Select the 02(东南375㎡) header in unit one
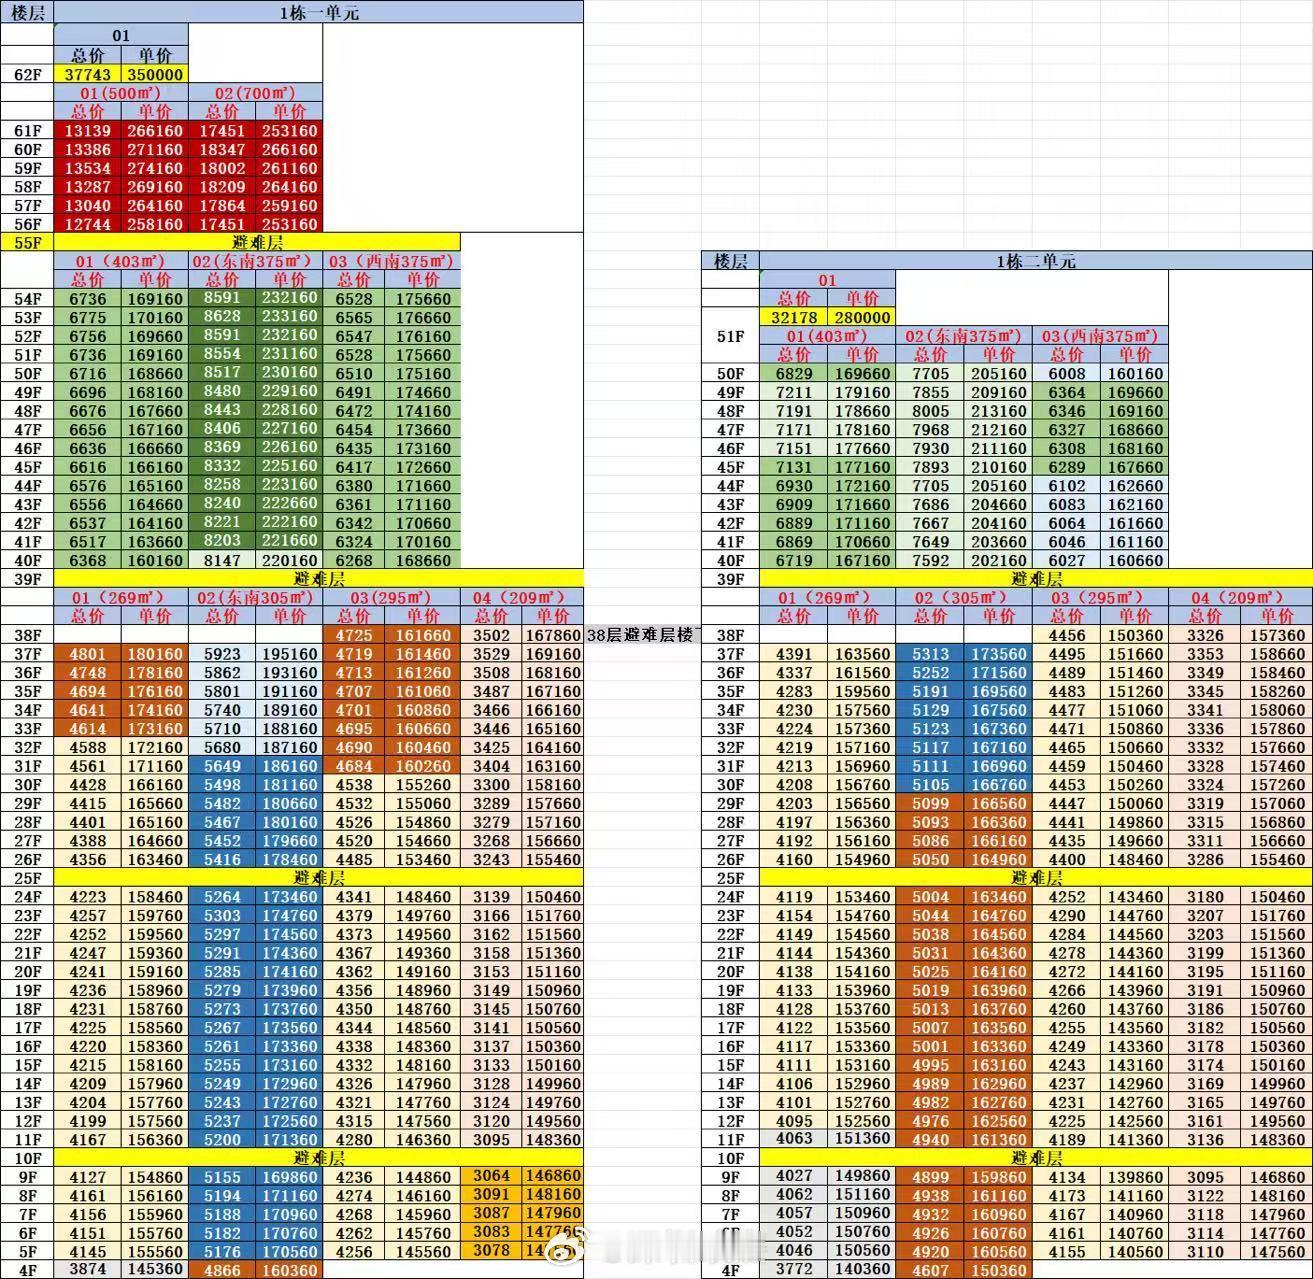This screenshot has width=1313, height=1279. pyautogui.click(x=256, y=261)
